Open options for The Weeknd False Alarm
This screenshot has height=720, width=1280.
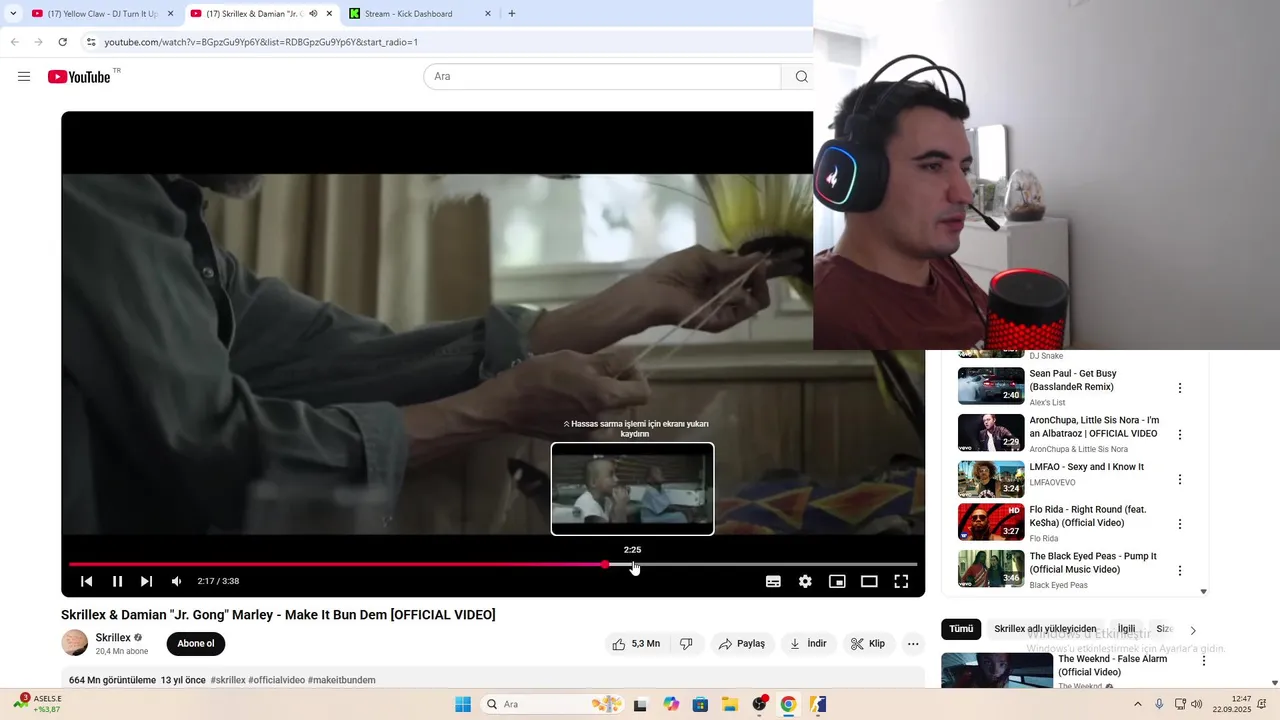pyautogui.click(x=1204, y=661)
